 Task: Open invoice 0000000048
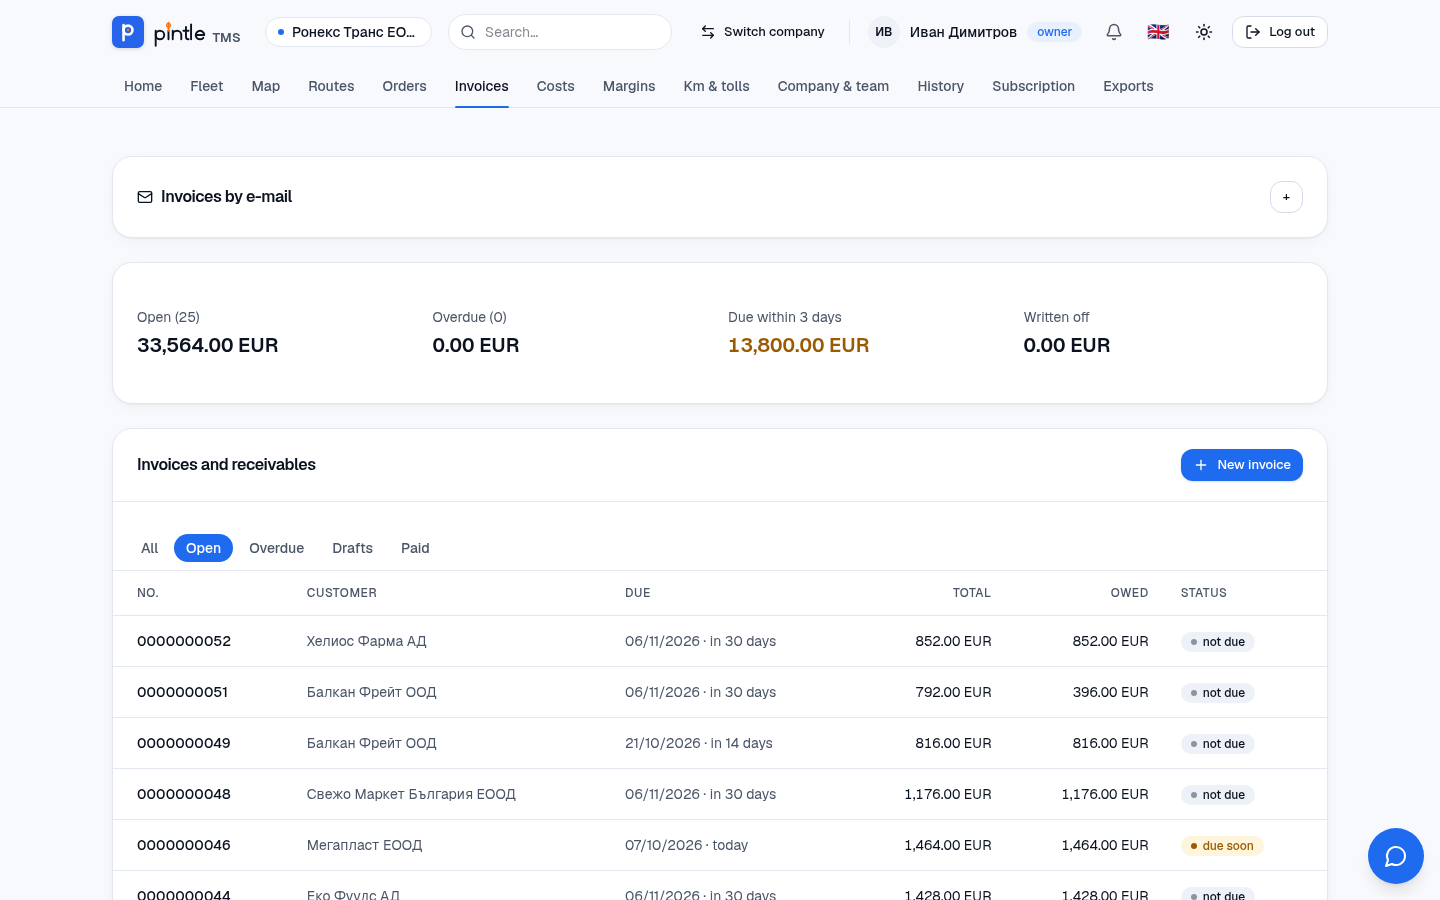tap(184, 794)
